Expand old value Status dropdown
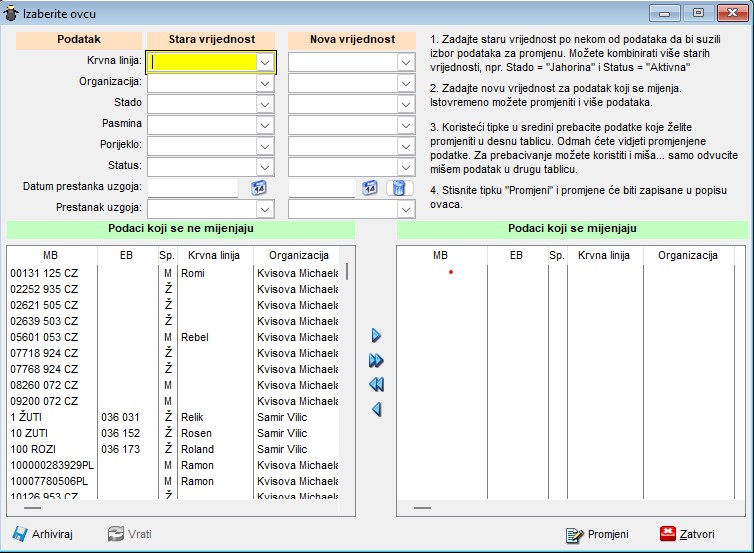 click(265, 167)
